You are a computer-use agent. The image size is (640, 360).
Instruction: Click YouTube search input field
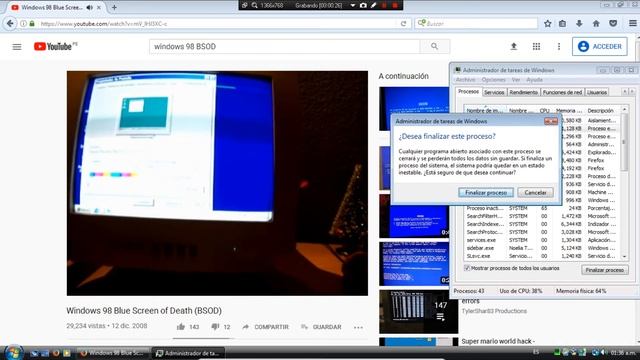click(x=284, y=47)
